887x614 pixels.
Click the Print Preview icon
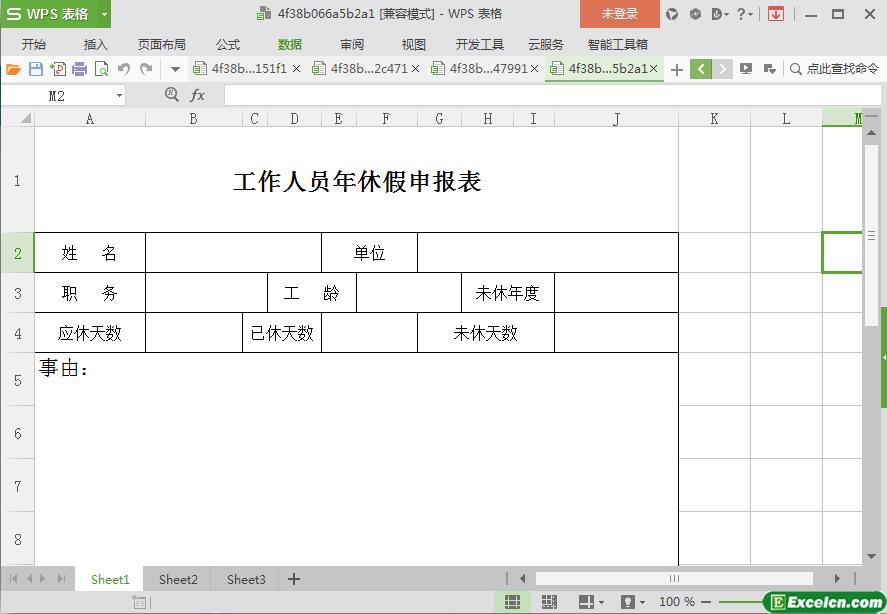click(x=101, y=69)
